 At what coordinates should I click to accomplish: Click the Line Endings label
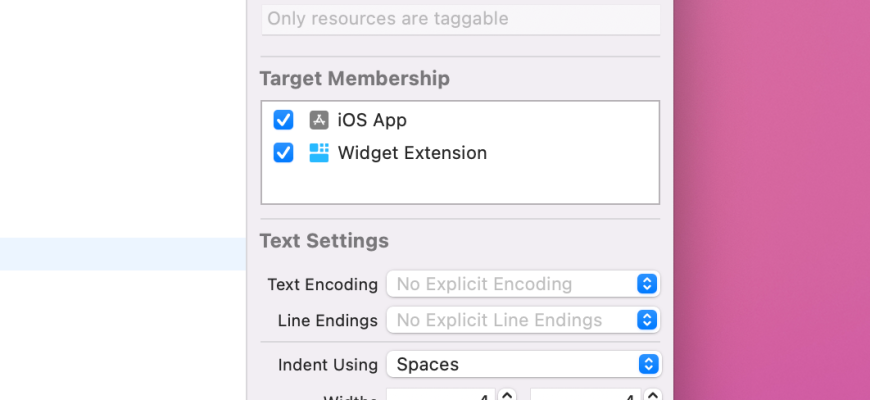coord(327,320)
